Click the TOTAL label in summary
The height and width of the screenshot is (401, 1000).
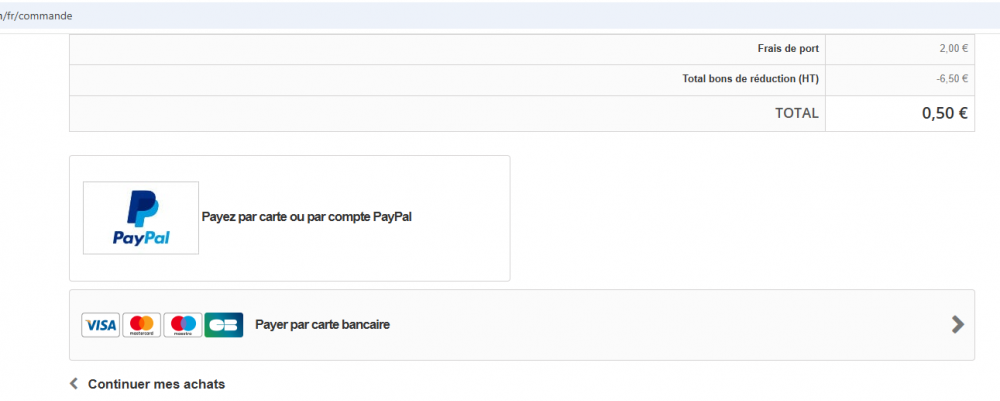pyautogui.click(x=796, y=113)
